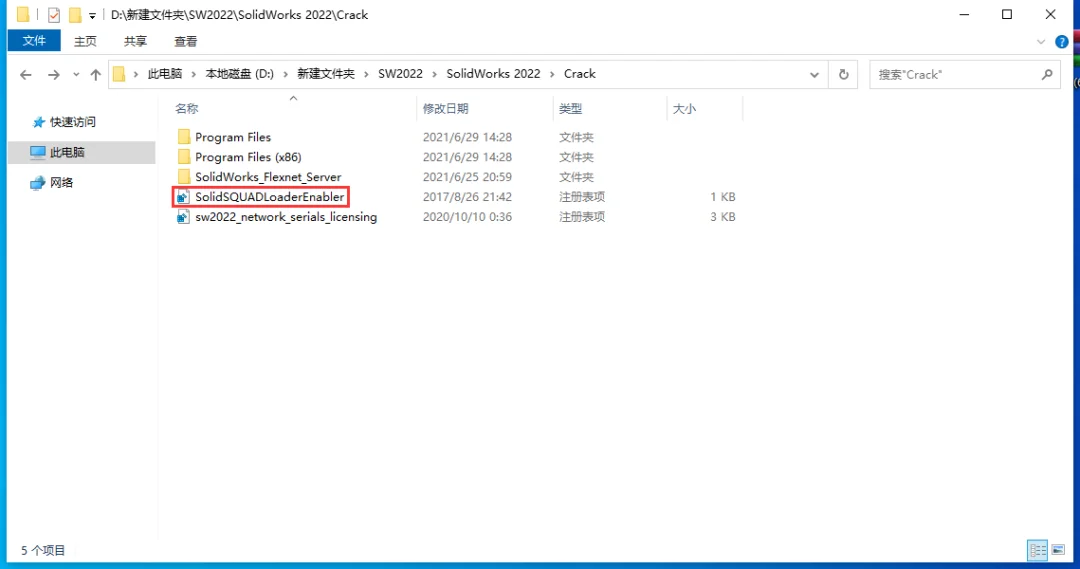Click the 3 KB size value

(x=723, y=217)
